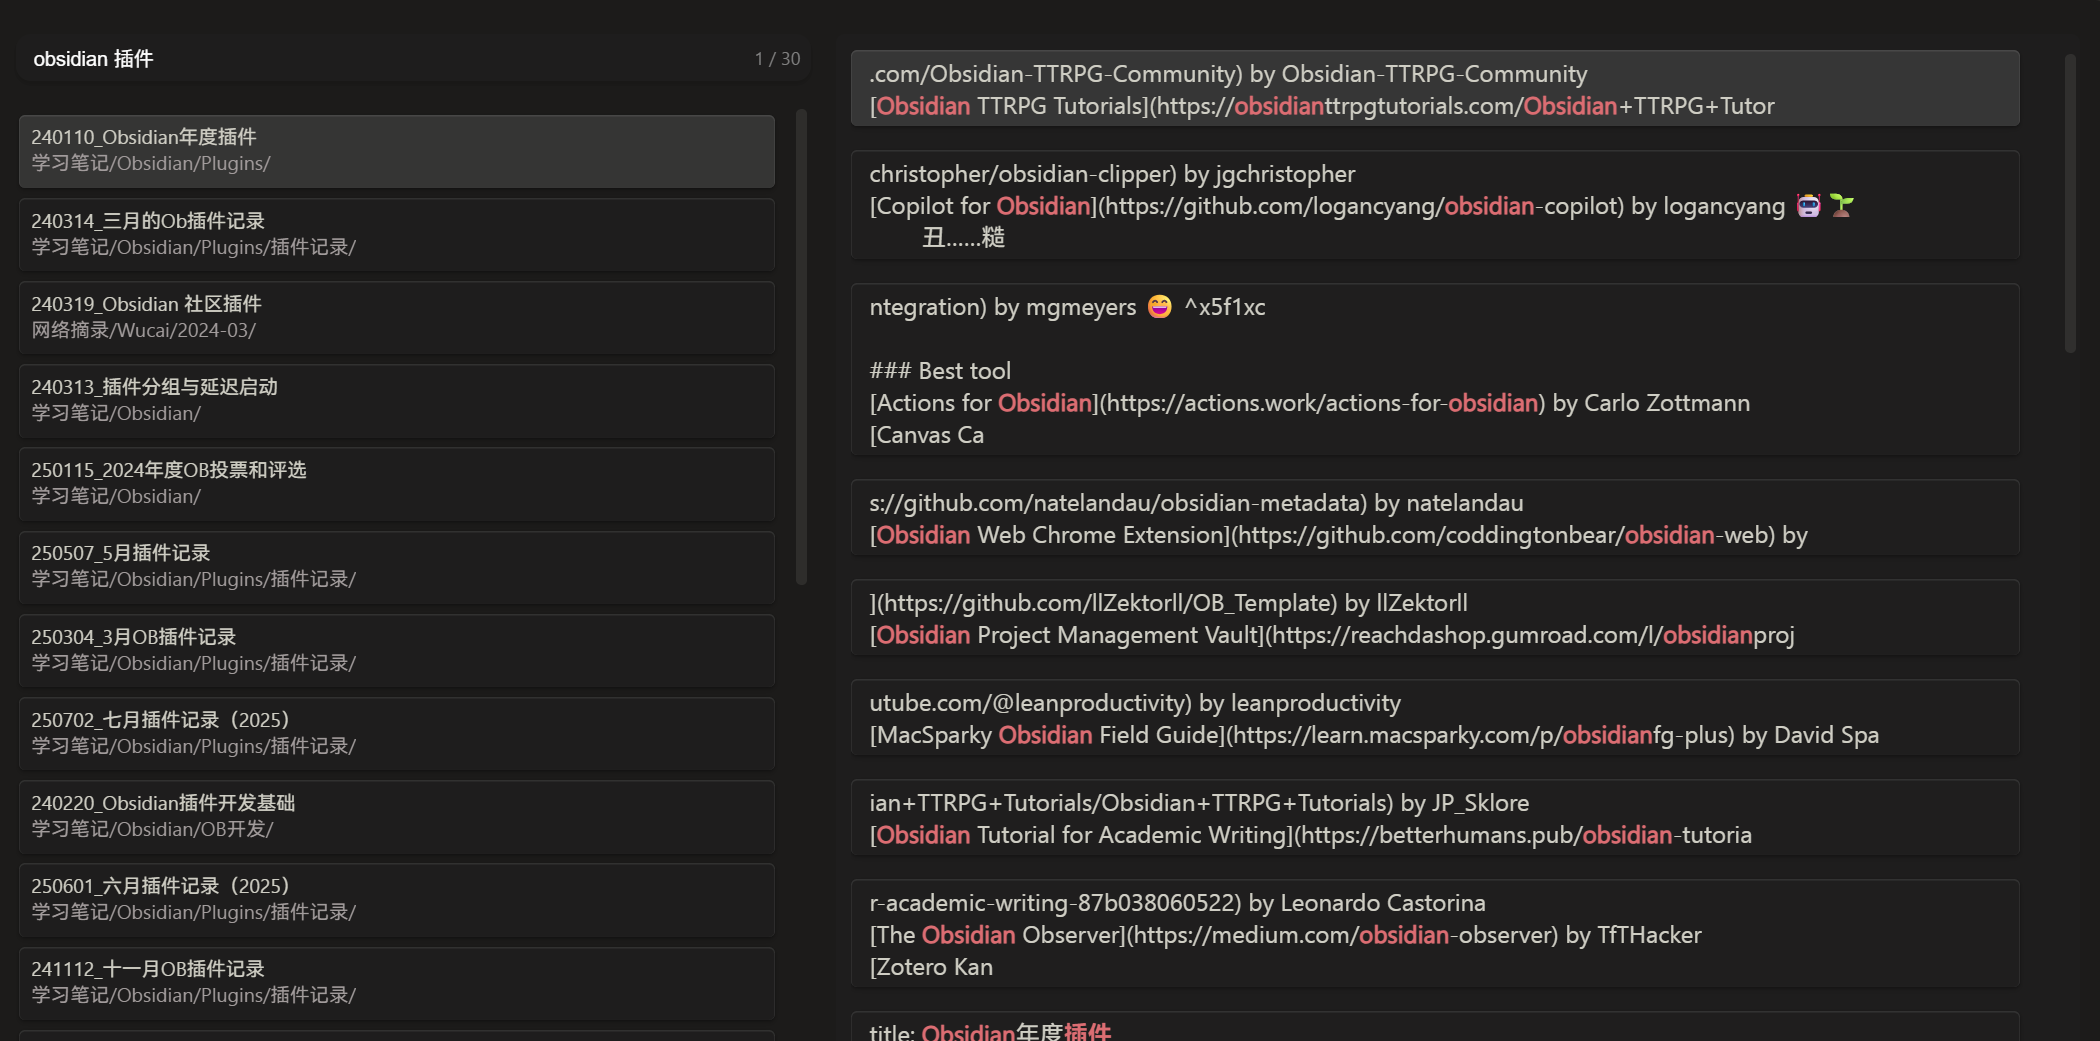
Task: Open result '241112_十一月OB插件记录'
Action: [397, 983]
